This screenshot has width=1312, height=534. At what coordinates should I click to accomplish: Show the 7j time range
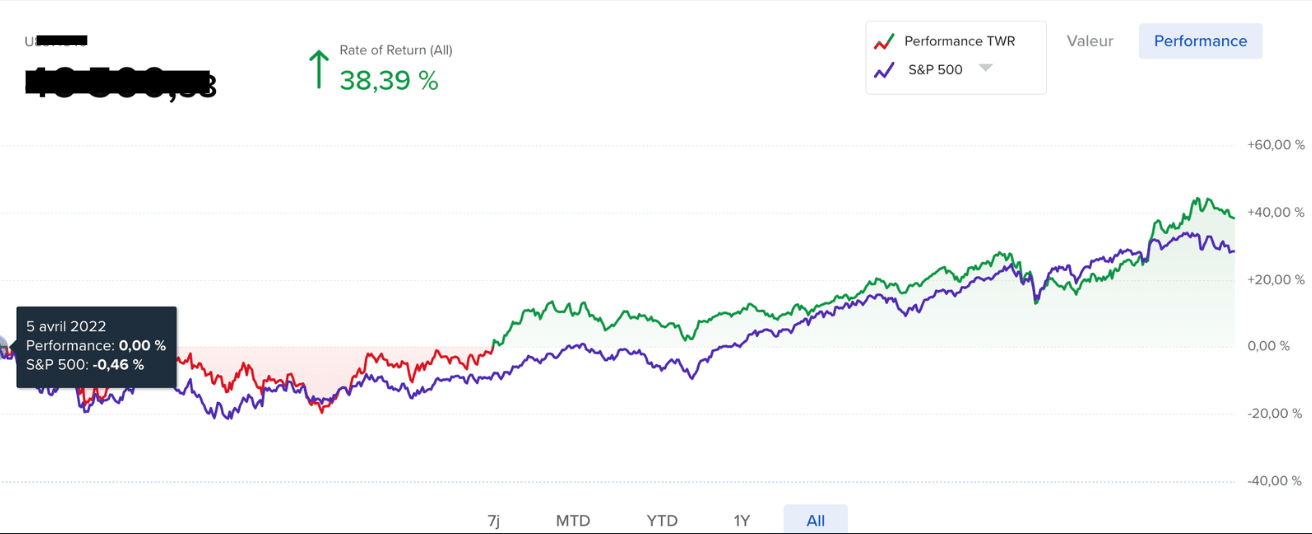coord(493,520)
